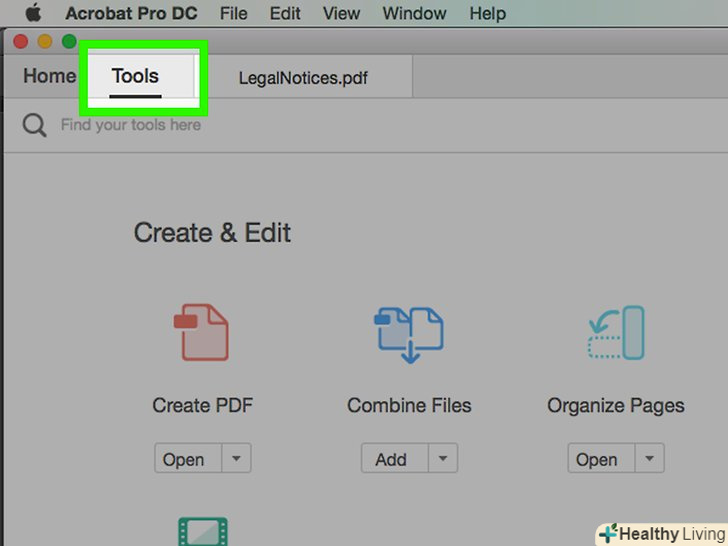Image resolution: width=728 pixels, height=546 pixels.
Task: Click the magnifying glass search icon
Action: pos(34,125)
